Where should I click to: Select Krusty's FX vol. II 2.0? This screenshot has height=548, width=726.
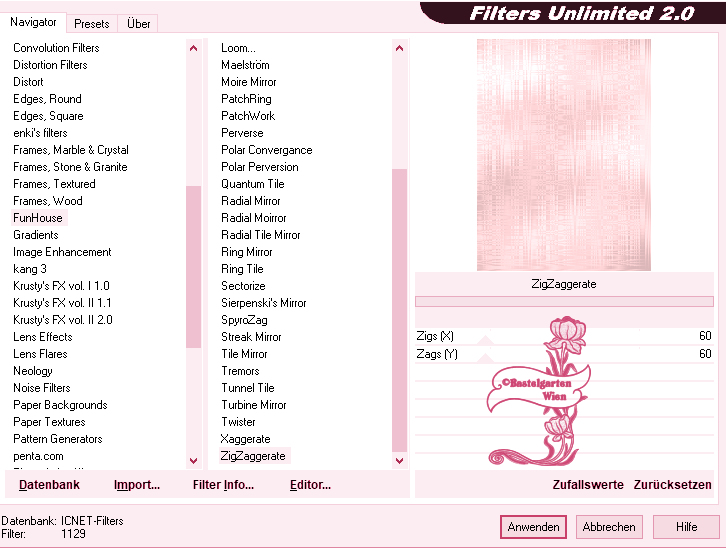63,320
